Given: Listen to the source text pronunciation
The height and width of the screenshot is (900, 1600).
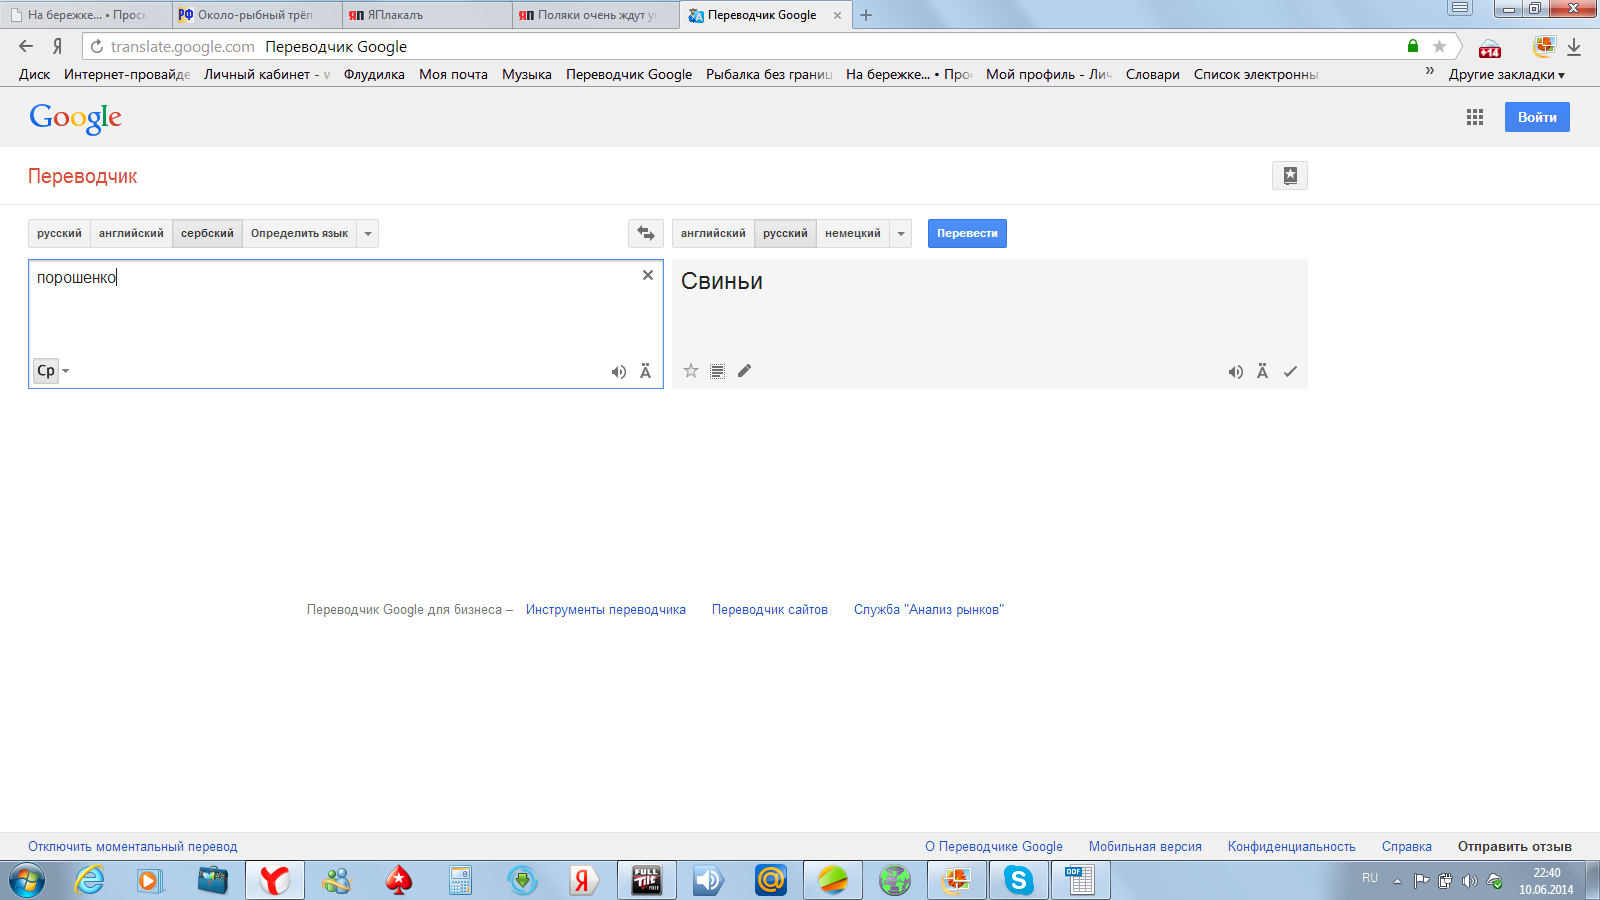Looking at the screenshot, I should (619, 372).
